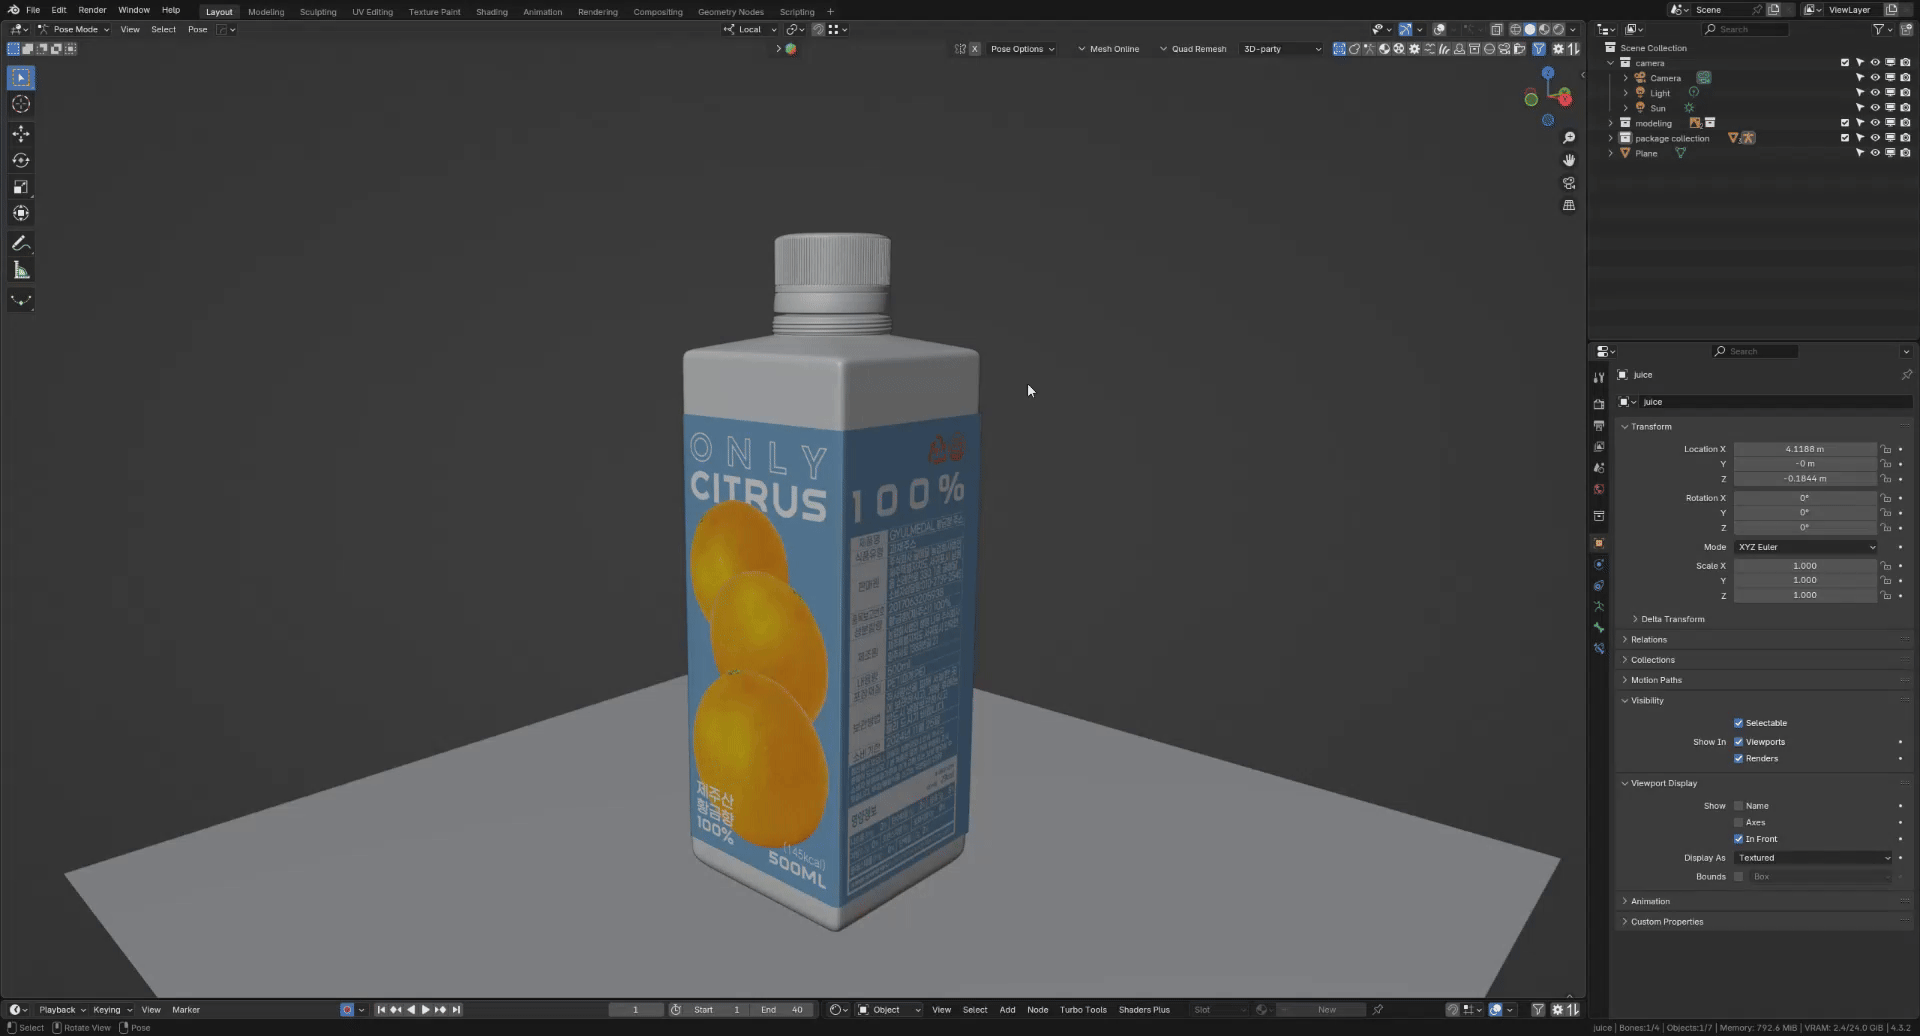The image size is (1920, 1036).
Task: Click new collection icon in outliner
Action: 1905,29
